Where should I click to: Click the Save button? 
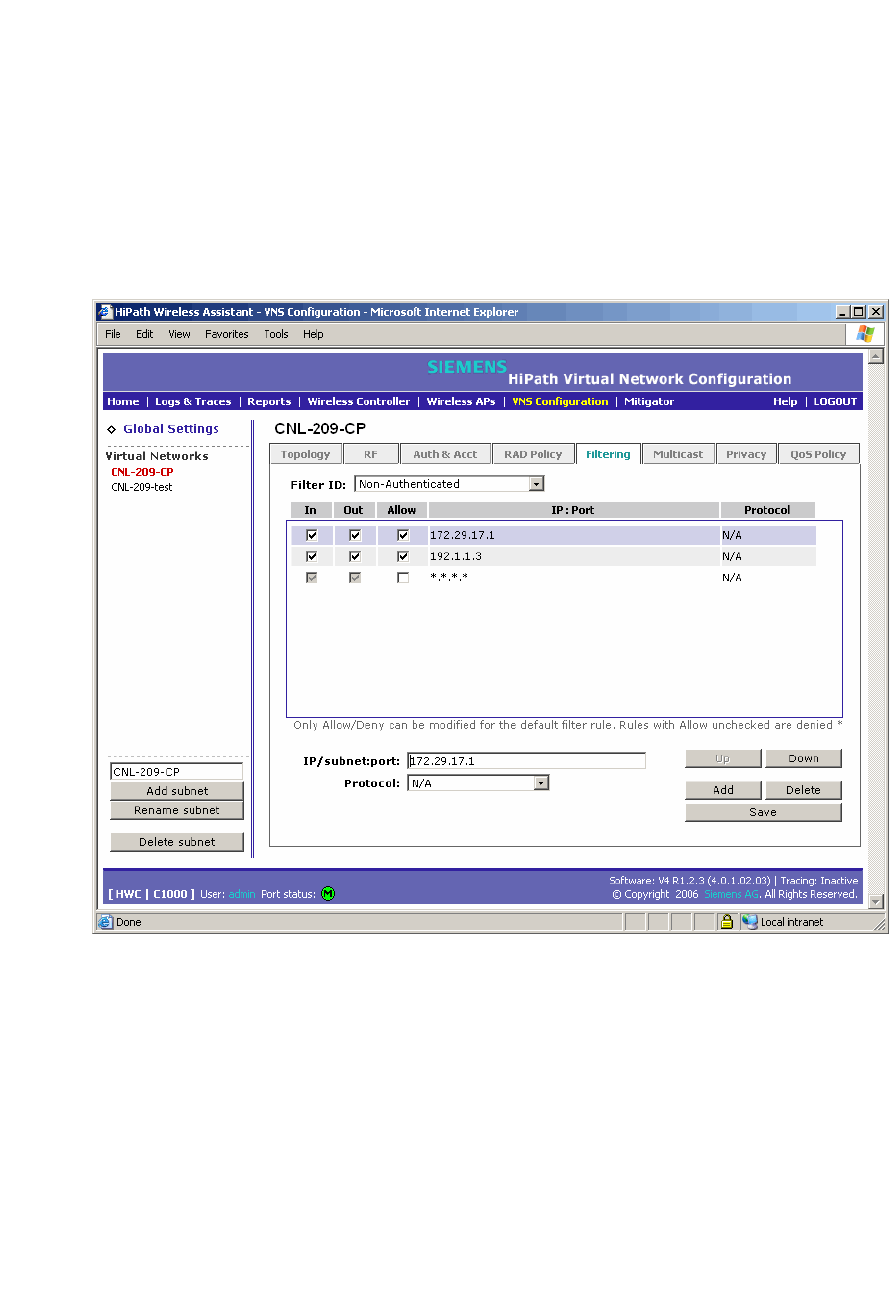pyautogui.click(x=763, y=812)
